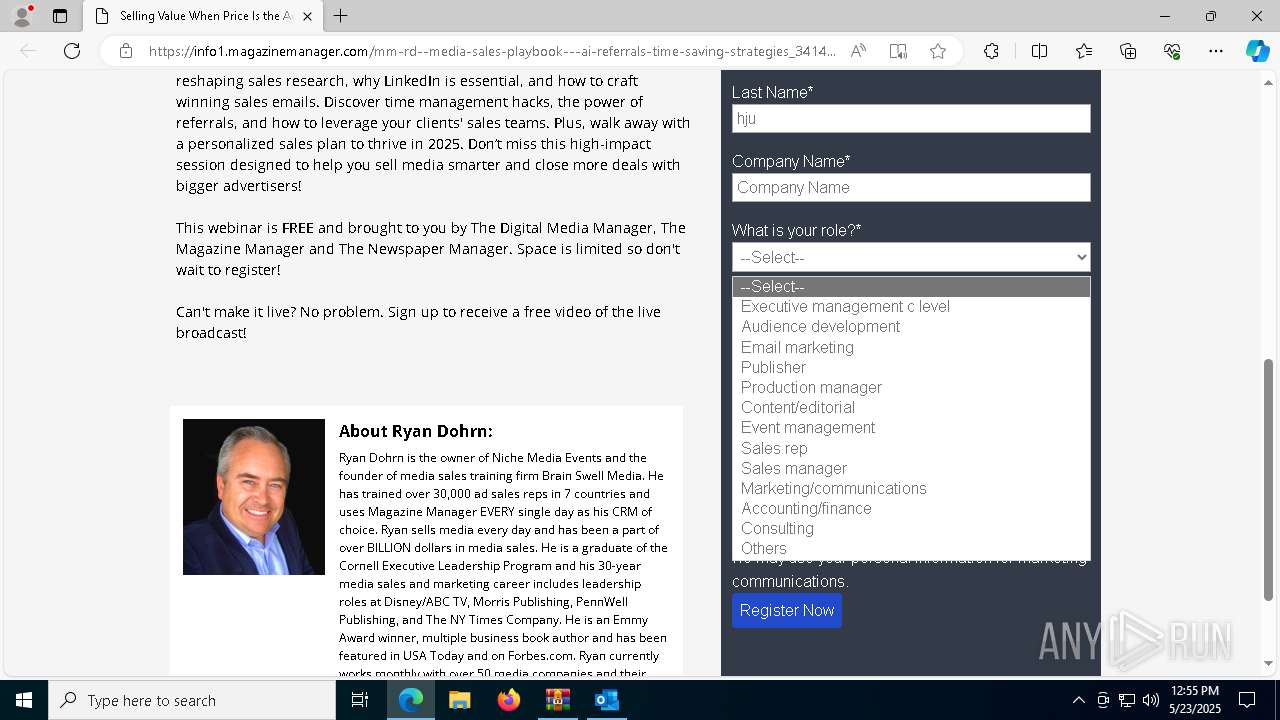
Task: Choose the --Select-- placeholder option
Action: point(911,287)
